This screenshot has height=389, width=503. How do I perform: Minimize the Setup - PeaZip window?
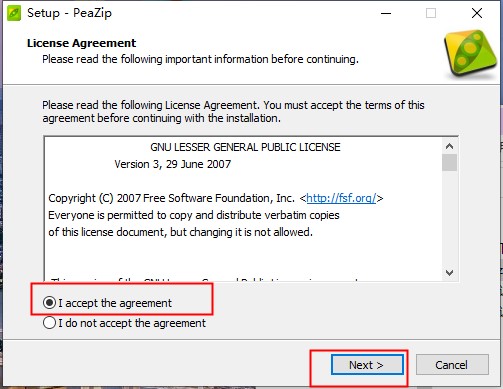click(x=386, y=13)
